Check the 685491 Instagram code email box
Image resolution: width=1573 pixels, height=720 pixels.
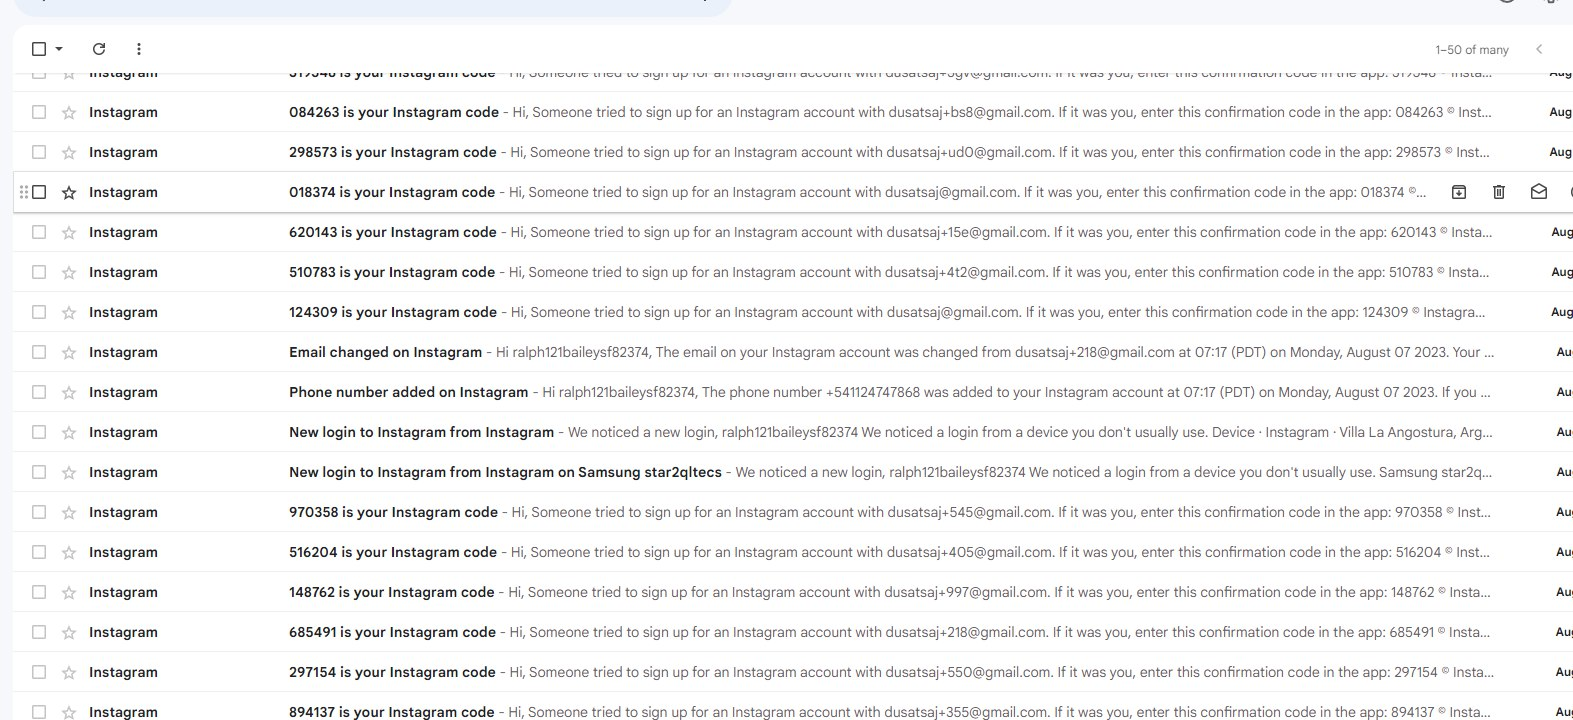[39, 632]
